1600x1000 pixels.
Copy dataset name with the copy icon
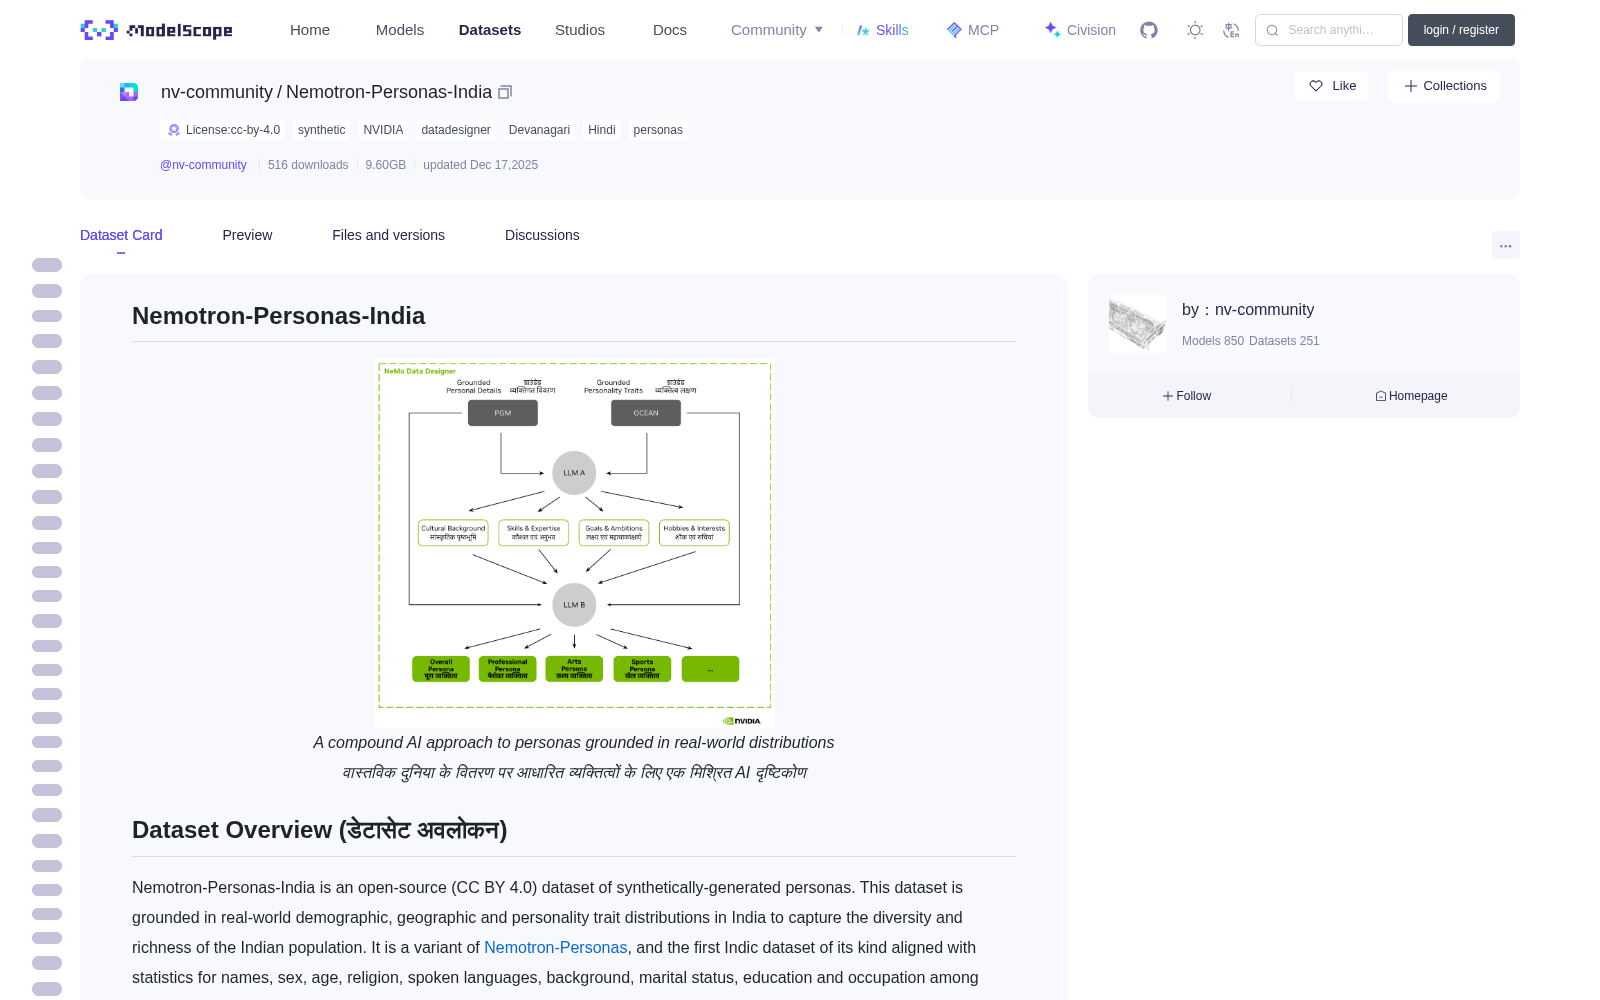[505, 92]
